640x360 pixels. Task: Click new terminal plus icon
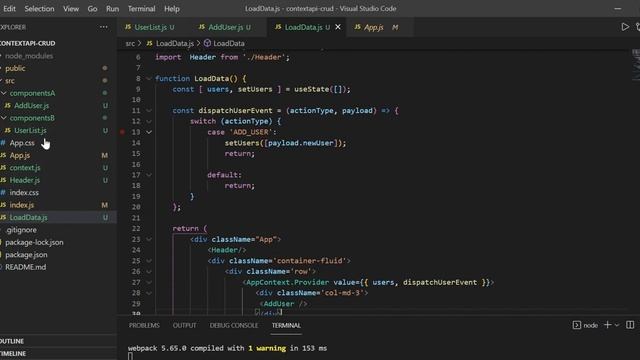[x=607, y=325]
